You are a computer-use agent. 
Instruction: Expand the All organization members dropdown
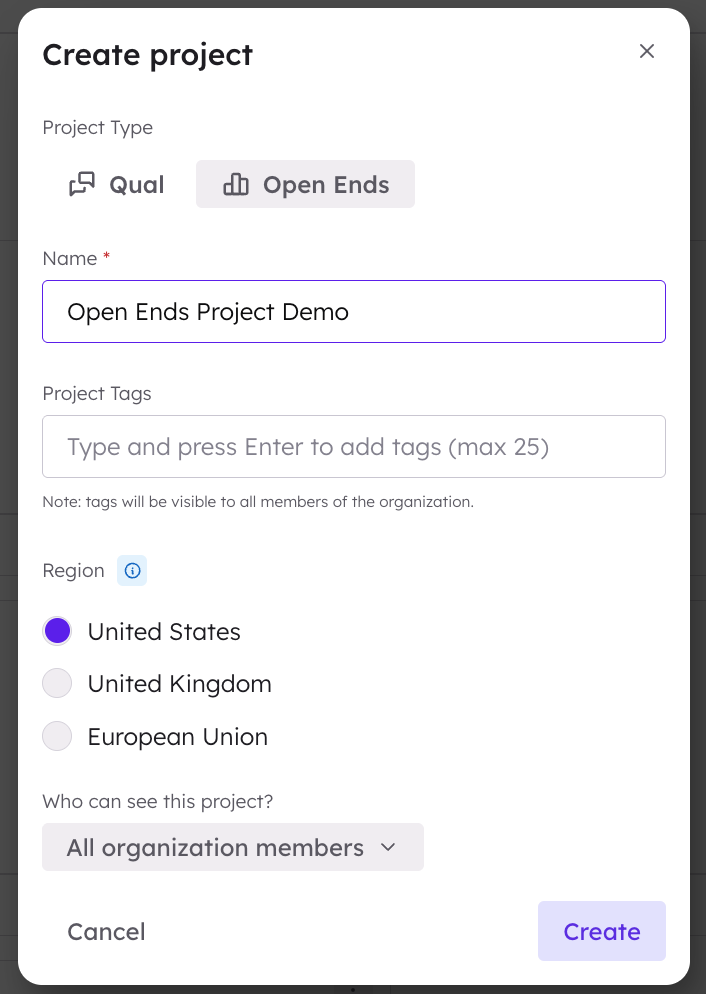[233, 847]
